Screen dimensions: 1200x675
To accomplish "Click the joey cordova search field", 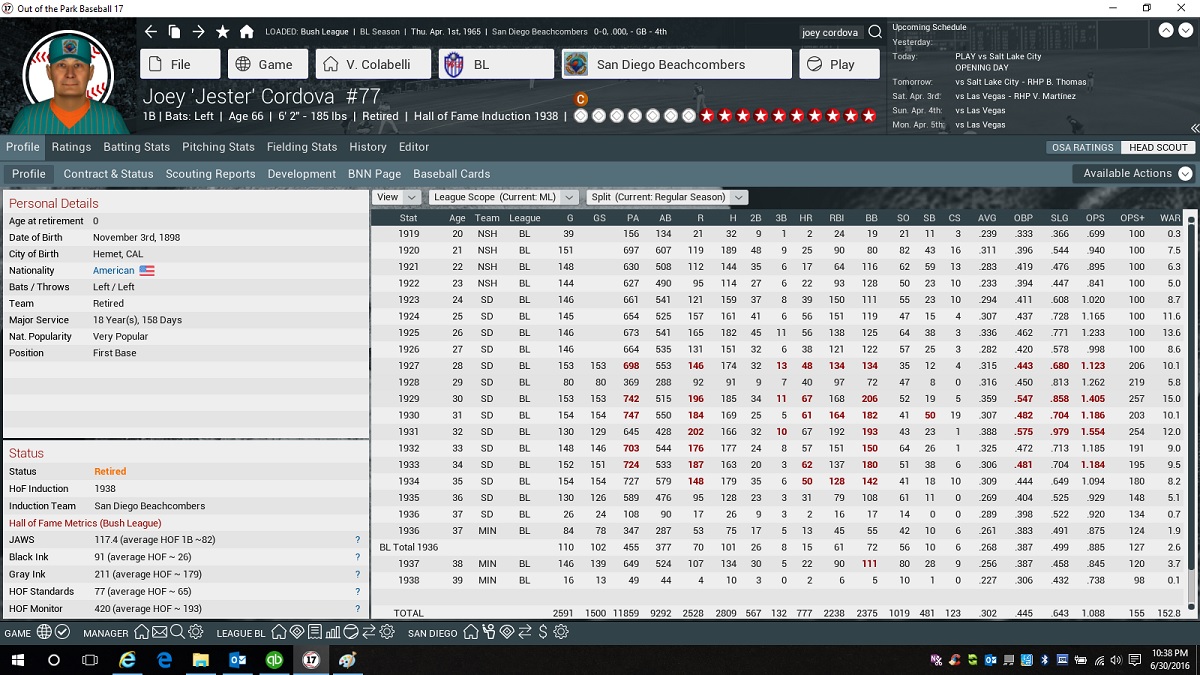I will [830, 32].
